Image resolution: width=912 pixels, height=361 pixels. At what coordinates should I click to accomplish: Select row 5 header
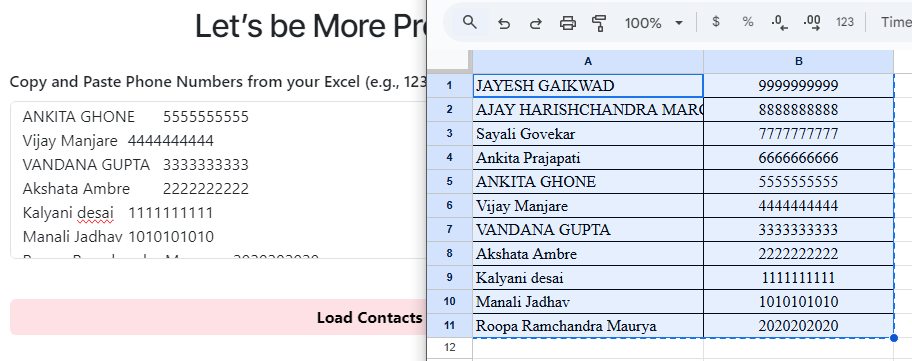449,182
